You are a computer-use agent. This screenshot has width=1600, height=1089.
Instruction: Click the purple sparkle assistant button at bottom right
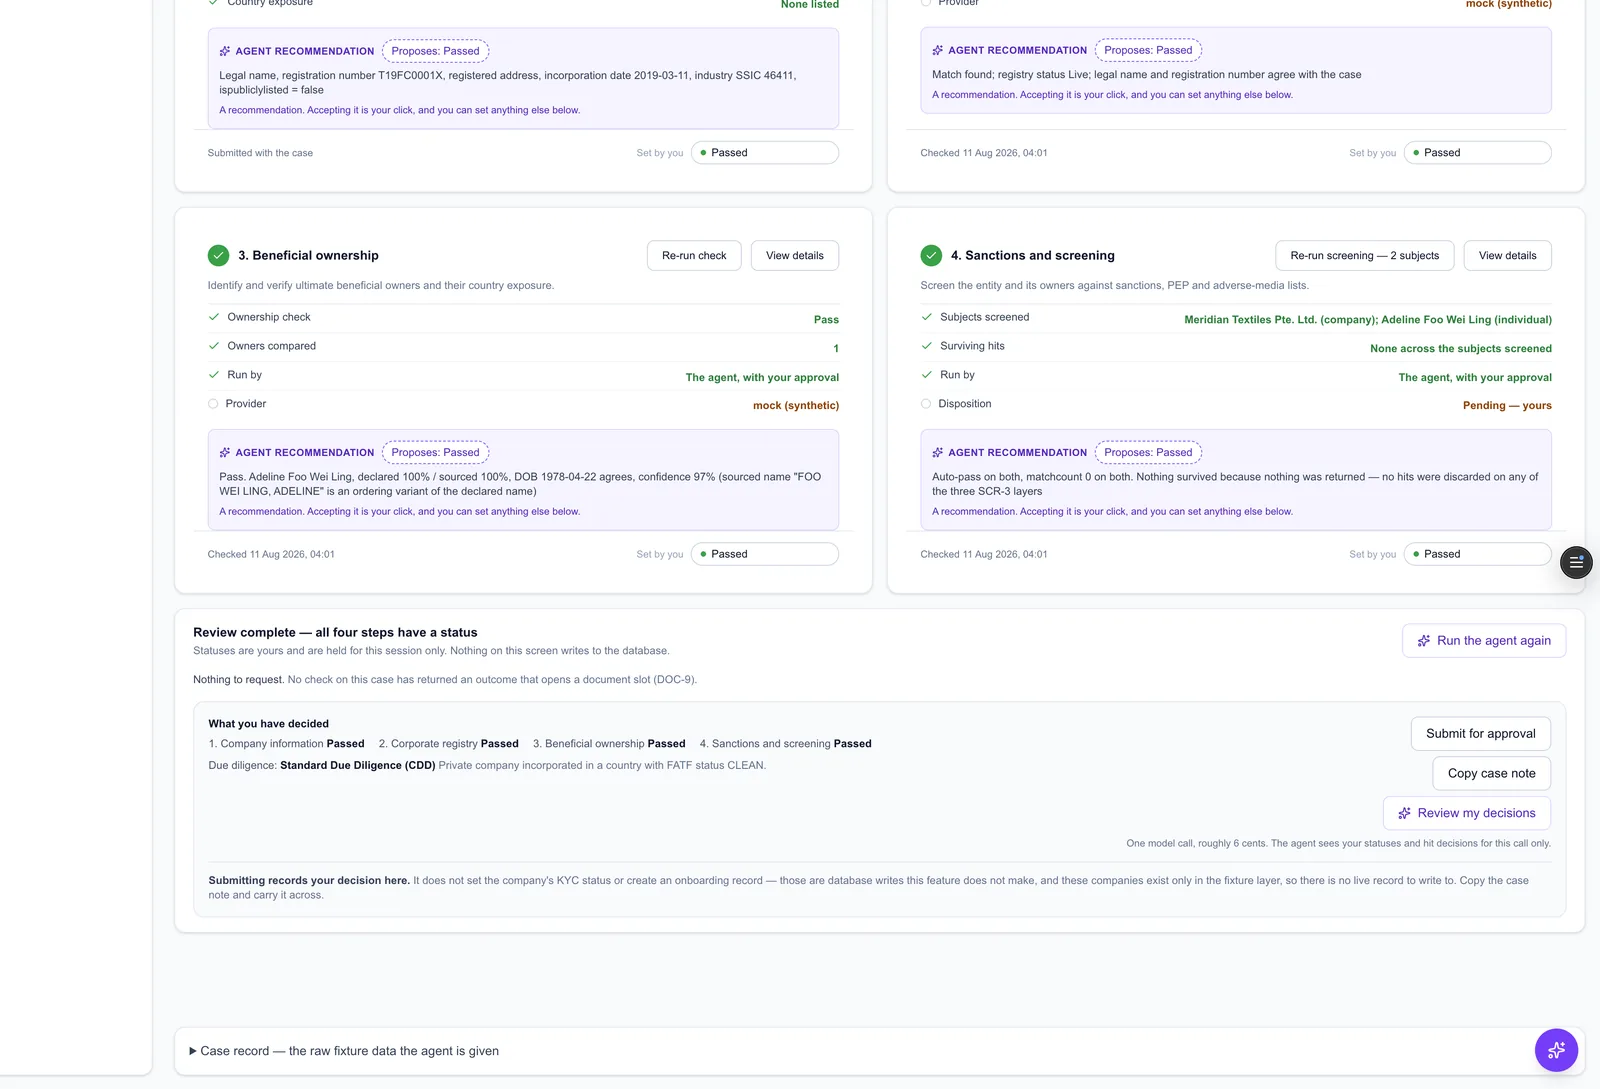click(1556, 1050)
